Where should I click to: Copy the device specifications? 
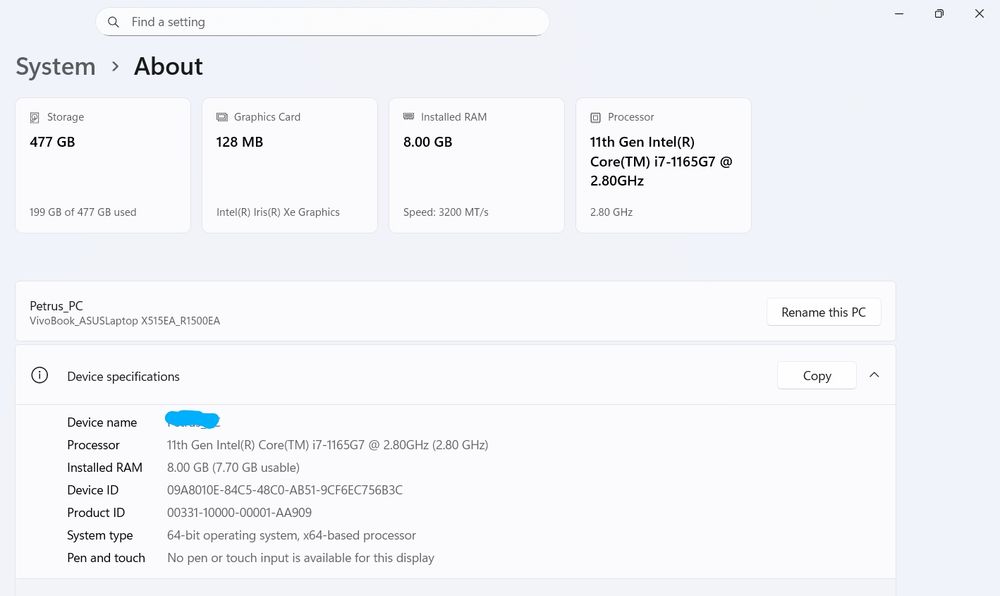coord(816,375)
